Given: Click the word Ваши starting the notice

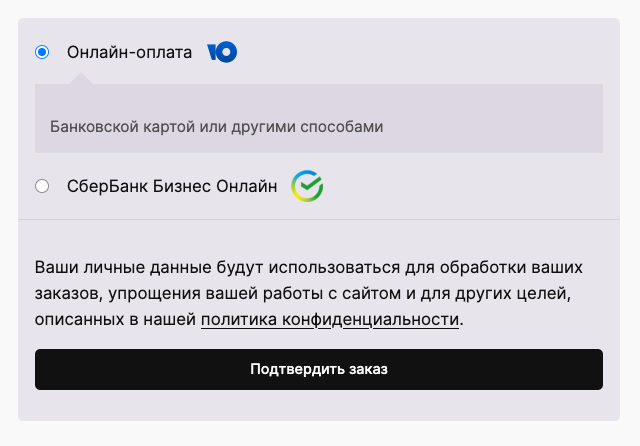Looking at the screenshot, I should click(55, 270).
